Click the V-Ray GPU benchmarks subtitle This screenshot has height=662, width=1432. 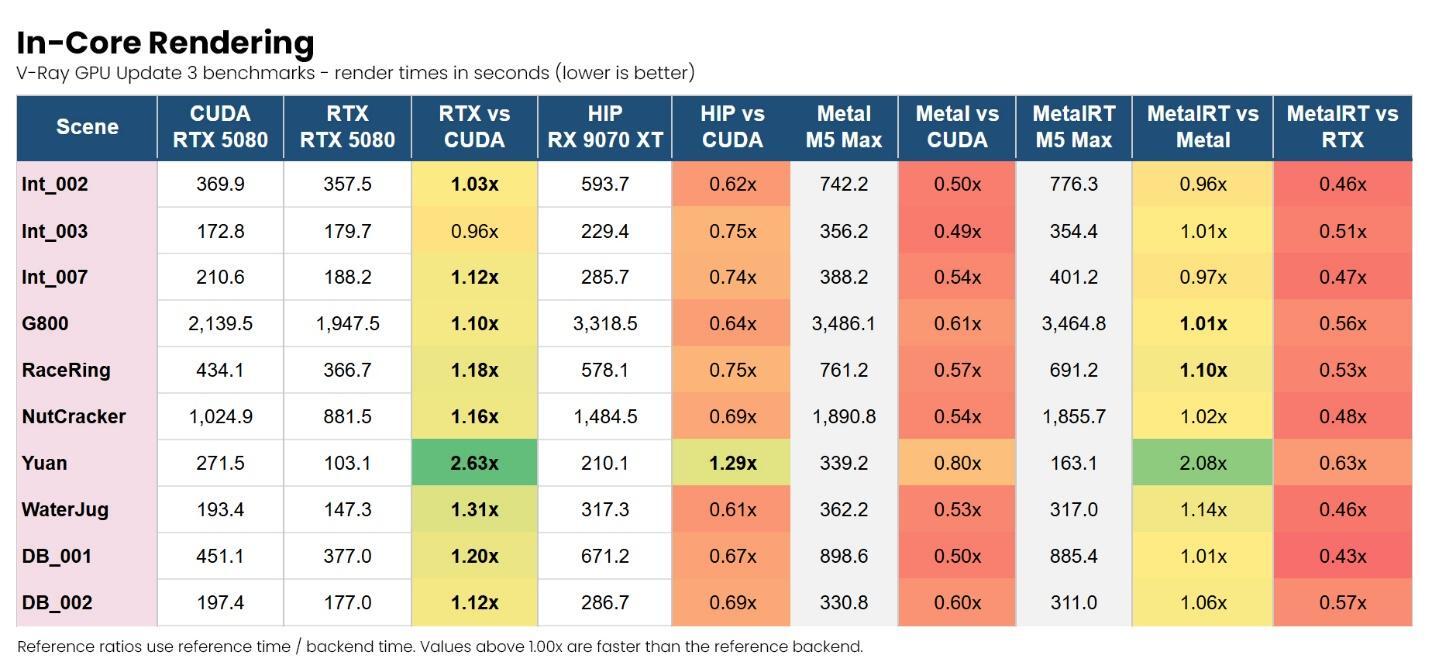355,73
